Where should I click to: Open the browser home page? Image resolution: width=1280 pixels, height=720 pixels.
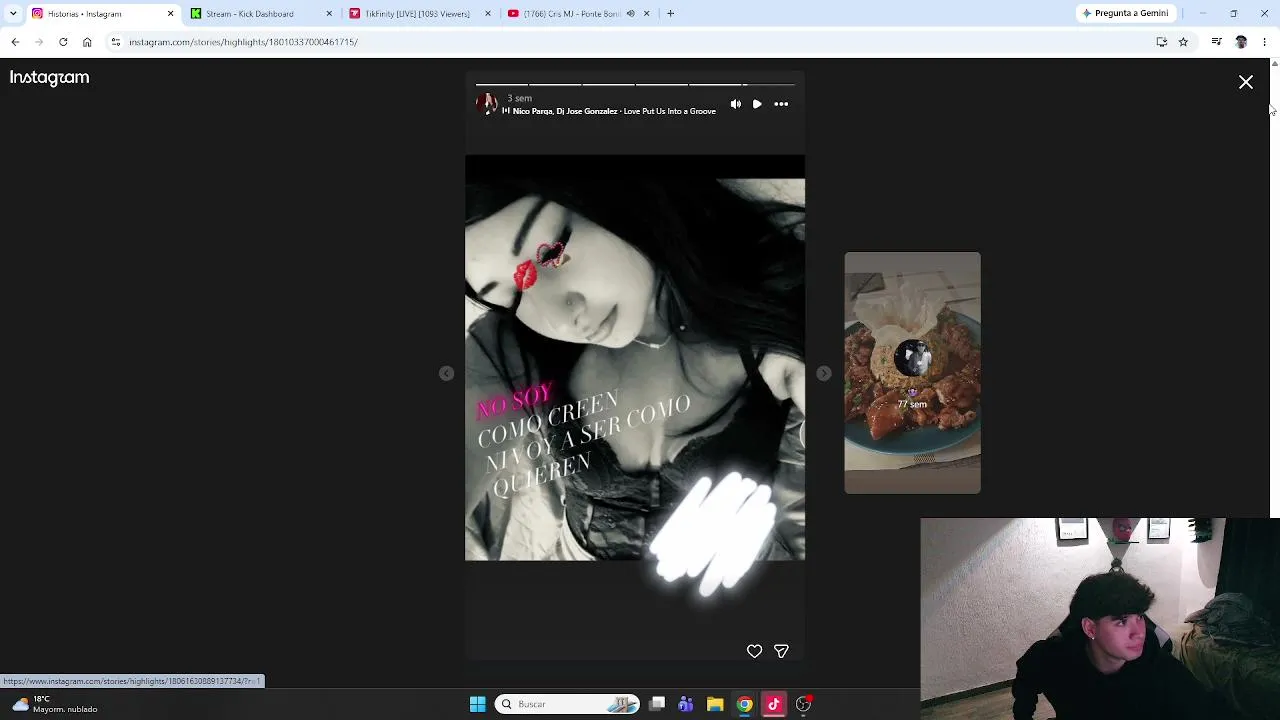pyautogui.click(x=87, y=42)
